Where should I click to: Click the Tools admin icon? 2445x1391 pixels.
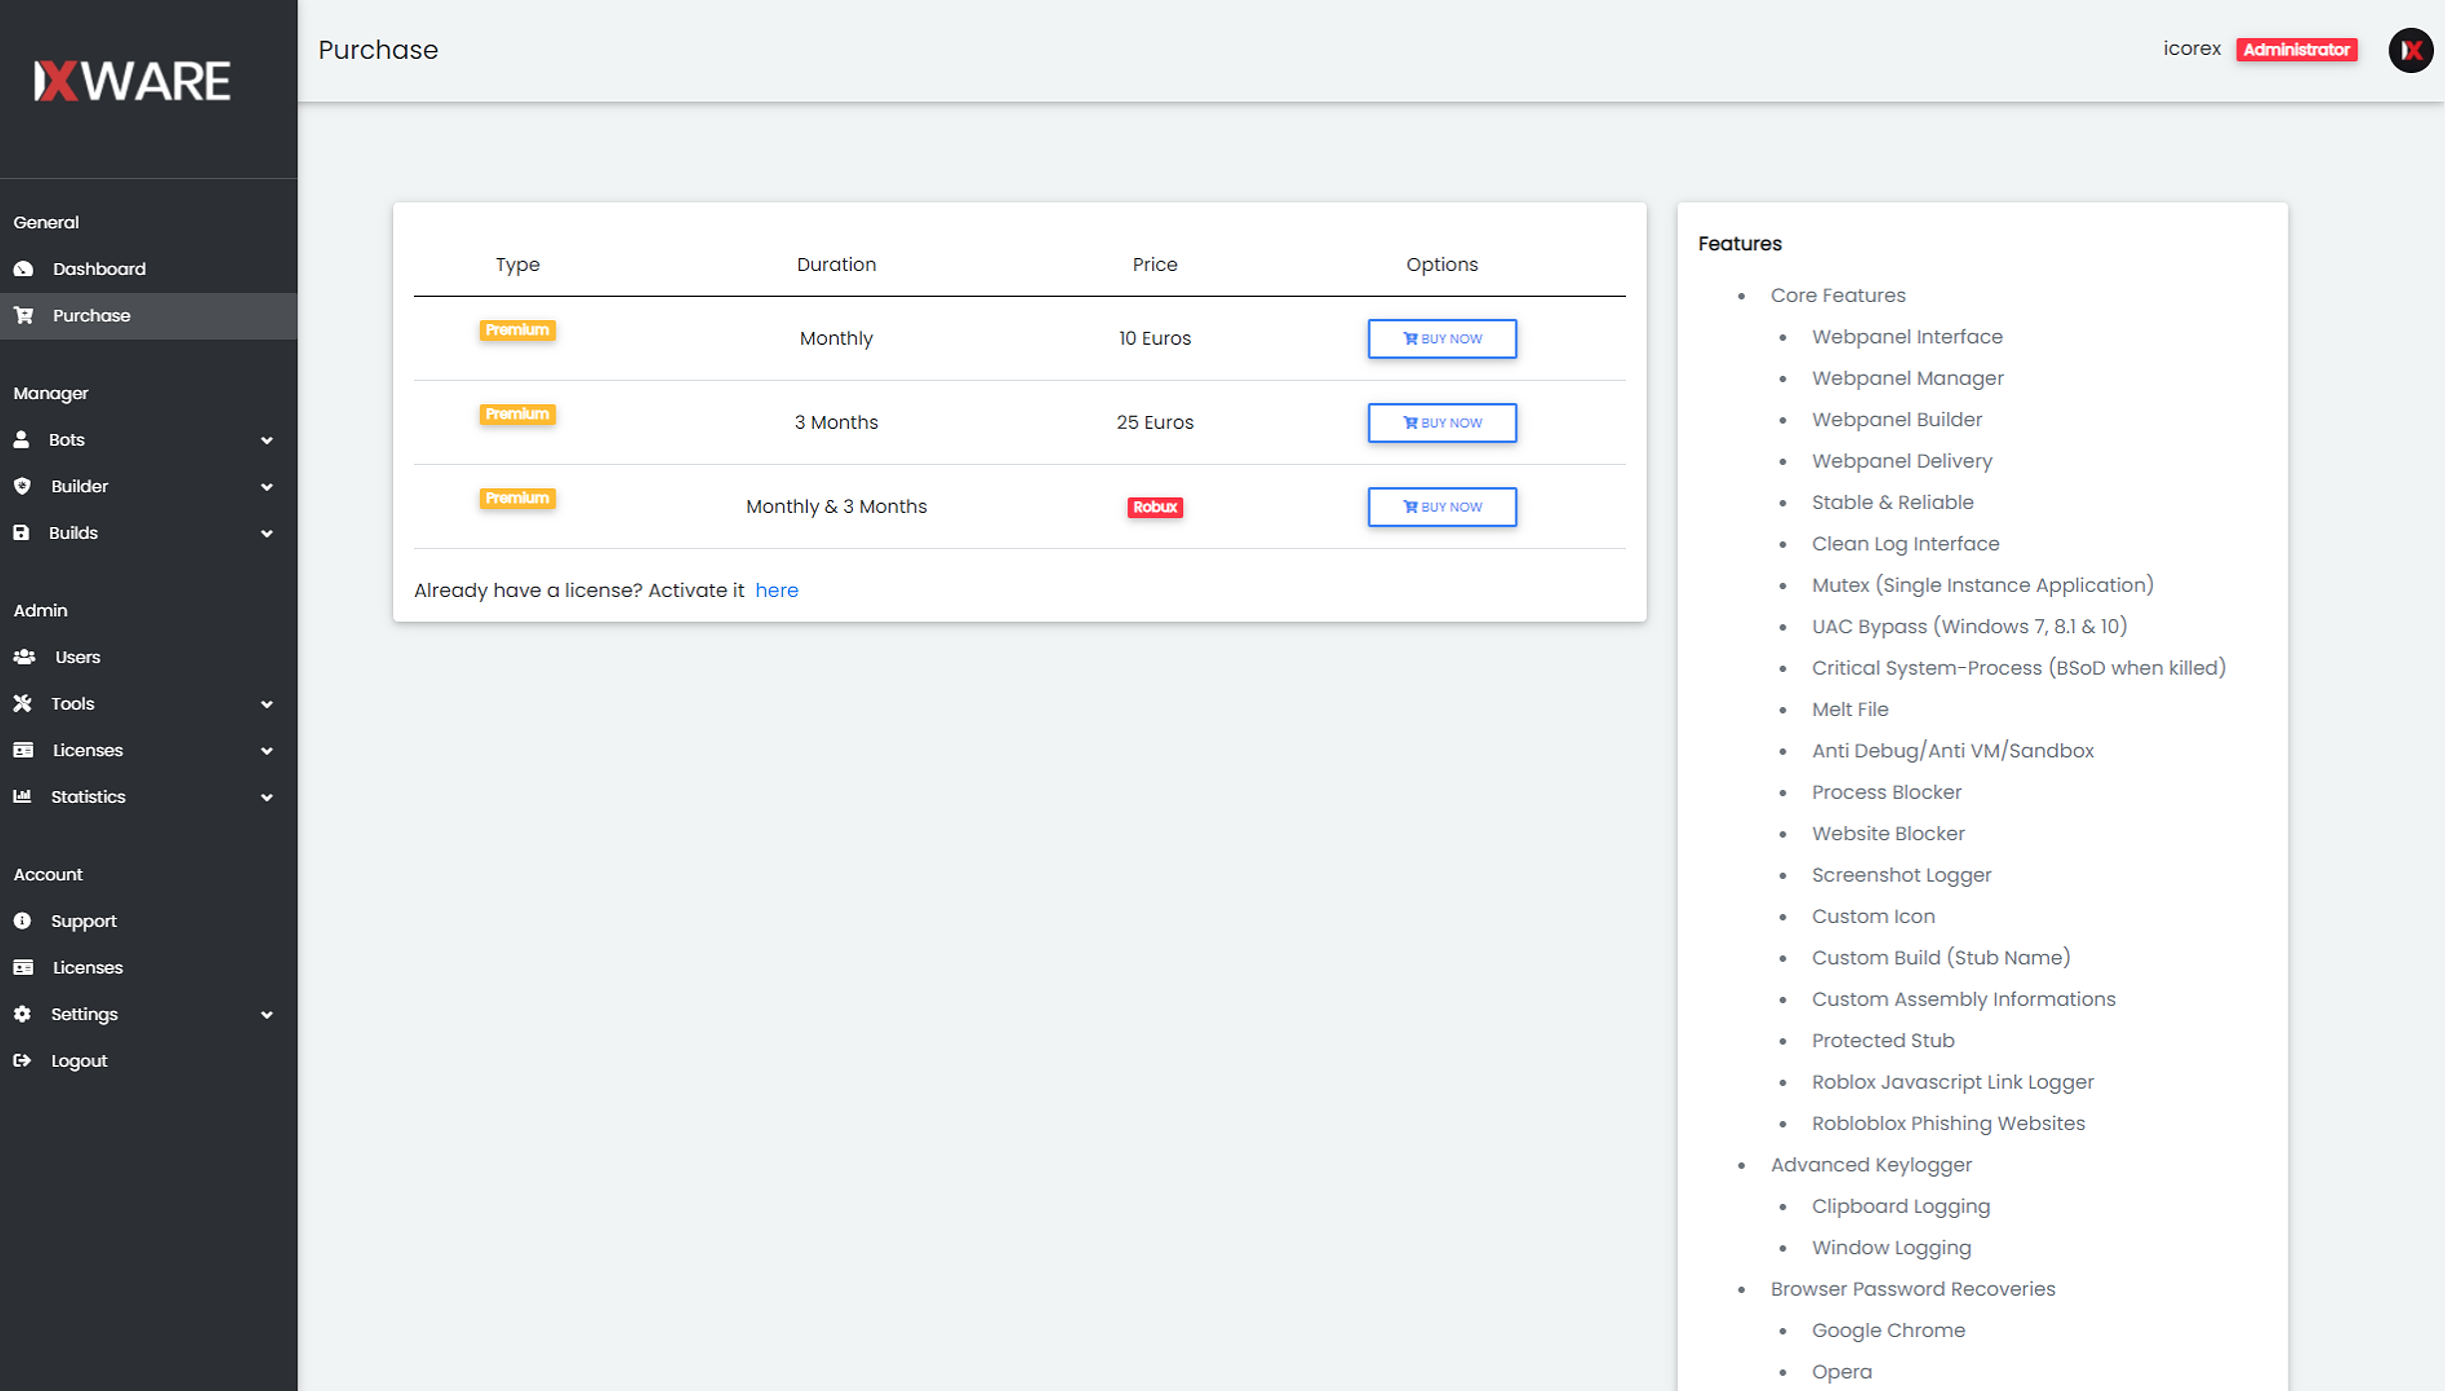[24, 702]
